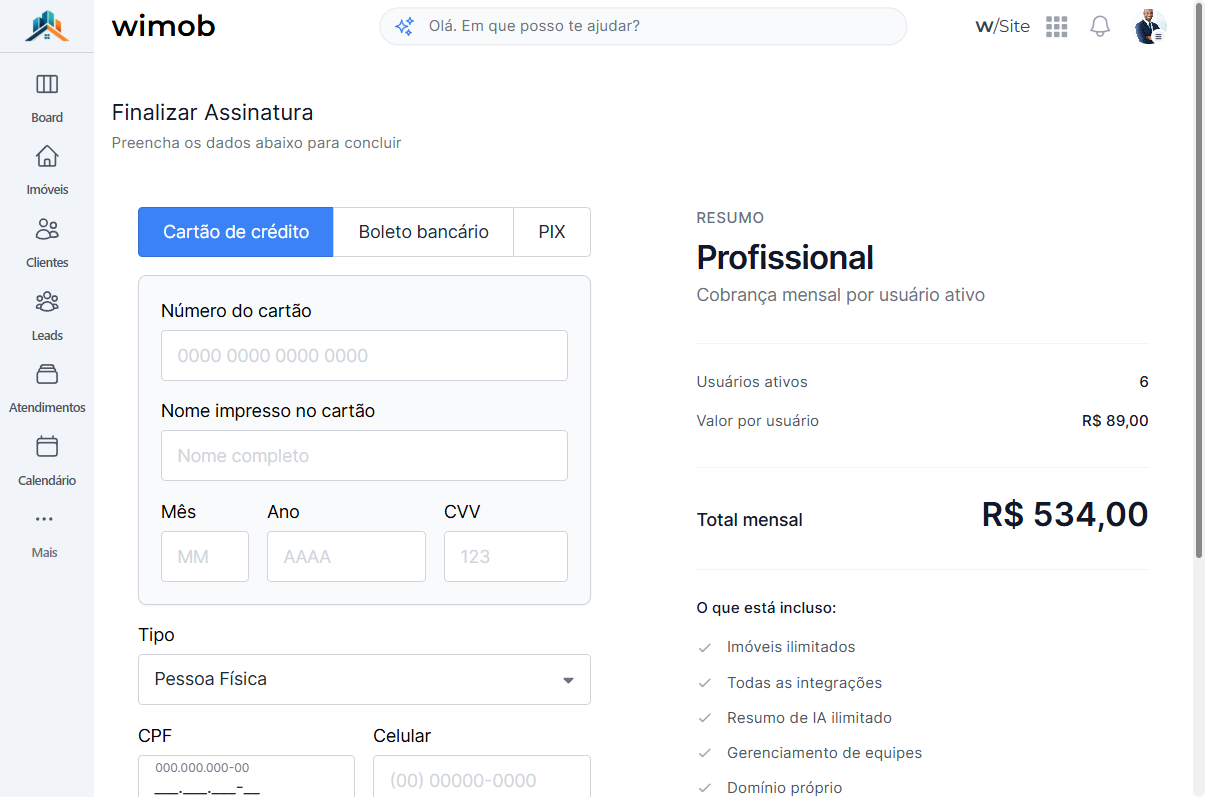Open the Calendário calendar icon
The image size is (1205, 797).
pyautogui.click(x=47, y=447)
